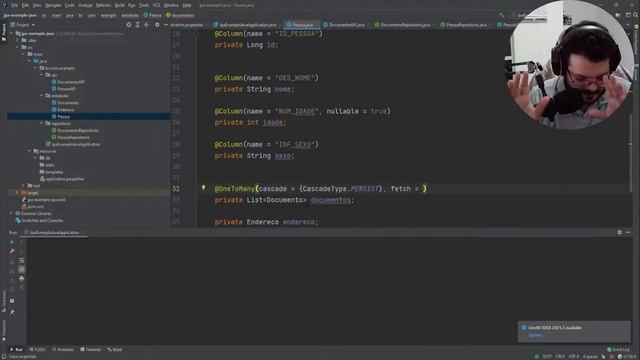Click the Collapse All icon in Project panel

pos(146,25)
